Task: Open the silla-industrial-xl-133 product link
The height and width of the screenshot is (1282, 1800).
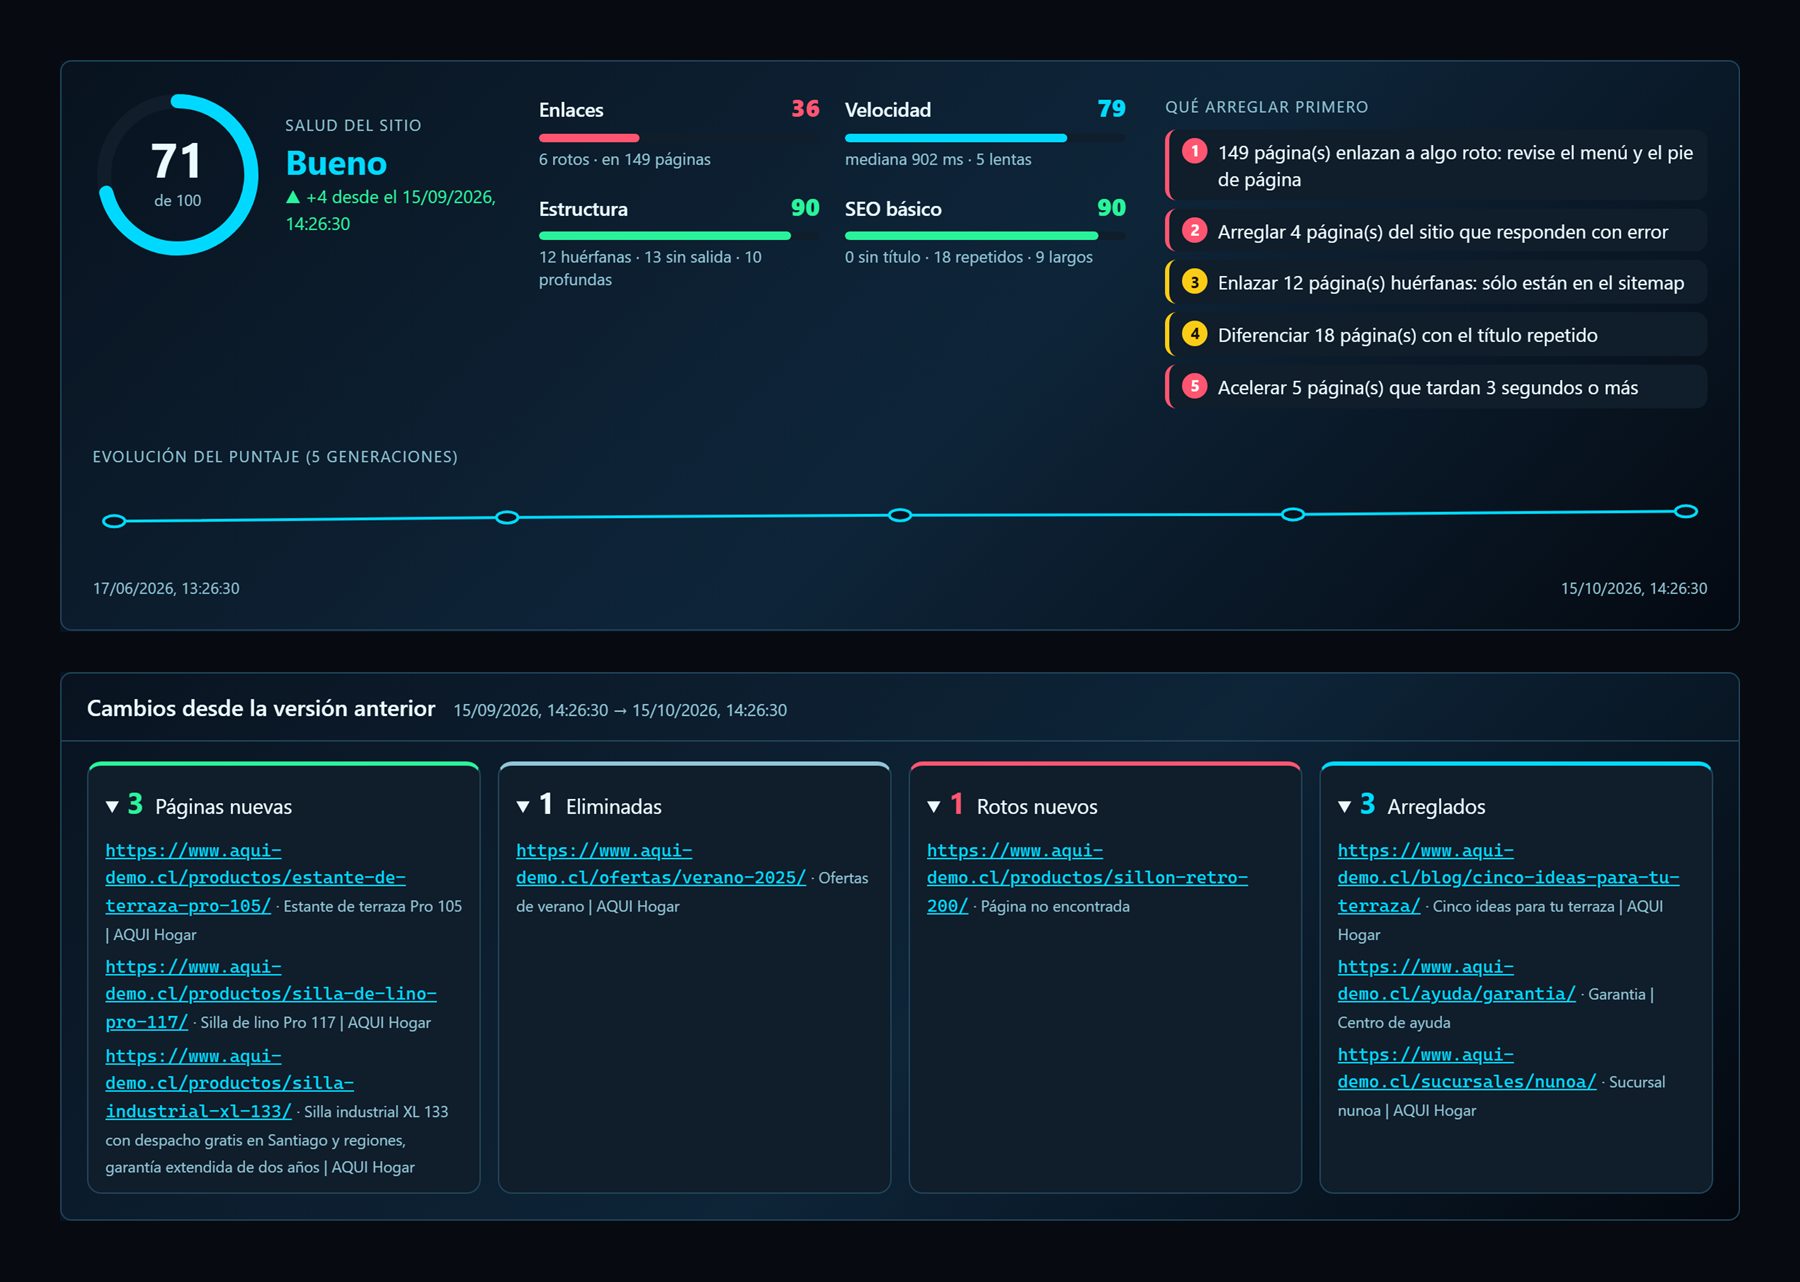Action: coord(229,1083)
